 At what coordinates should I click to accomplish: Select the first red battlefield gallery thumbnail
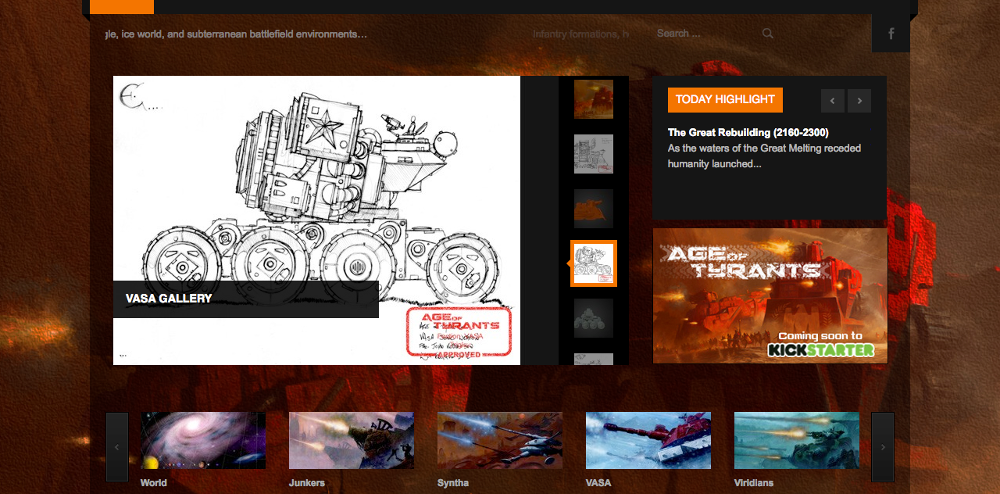pyautogui.click(x=593, y=99)
